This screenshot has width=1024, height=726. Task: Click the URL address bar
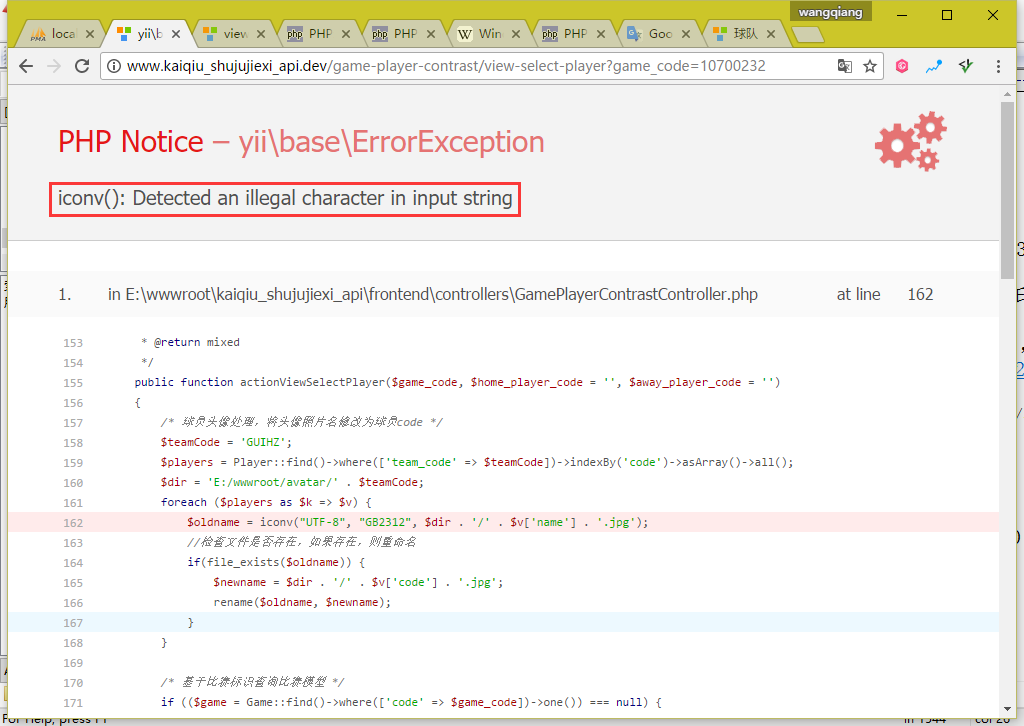(x=470, y=66)
